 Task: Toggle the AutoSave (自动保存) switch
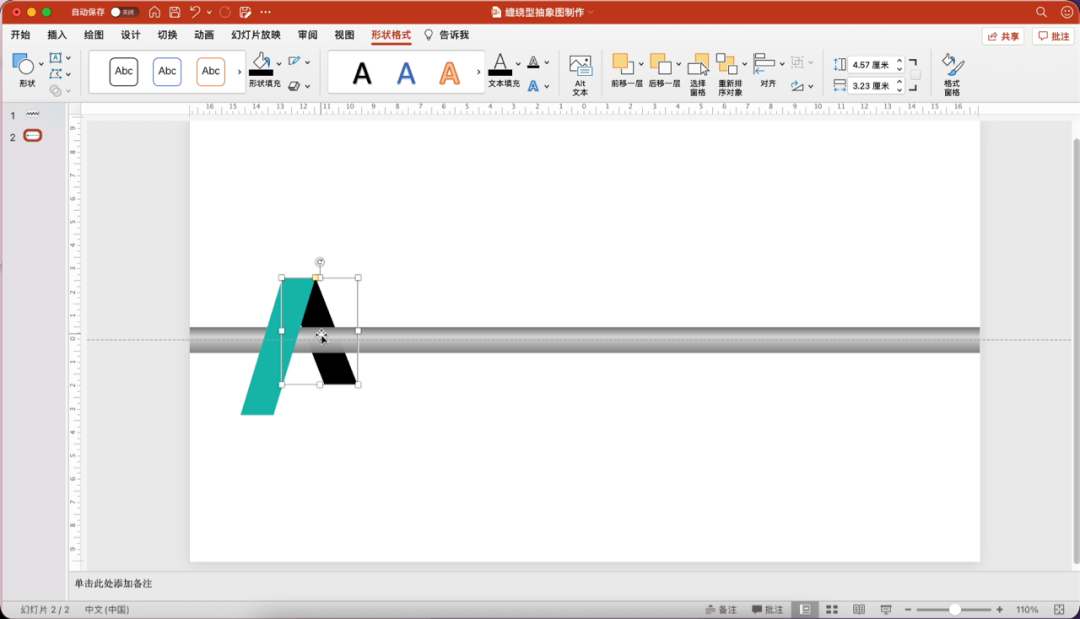123,12
